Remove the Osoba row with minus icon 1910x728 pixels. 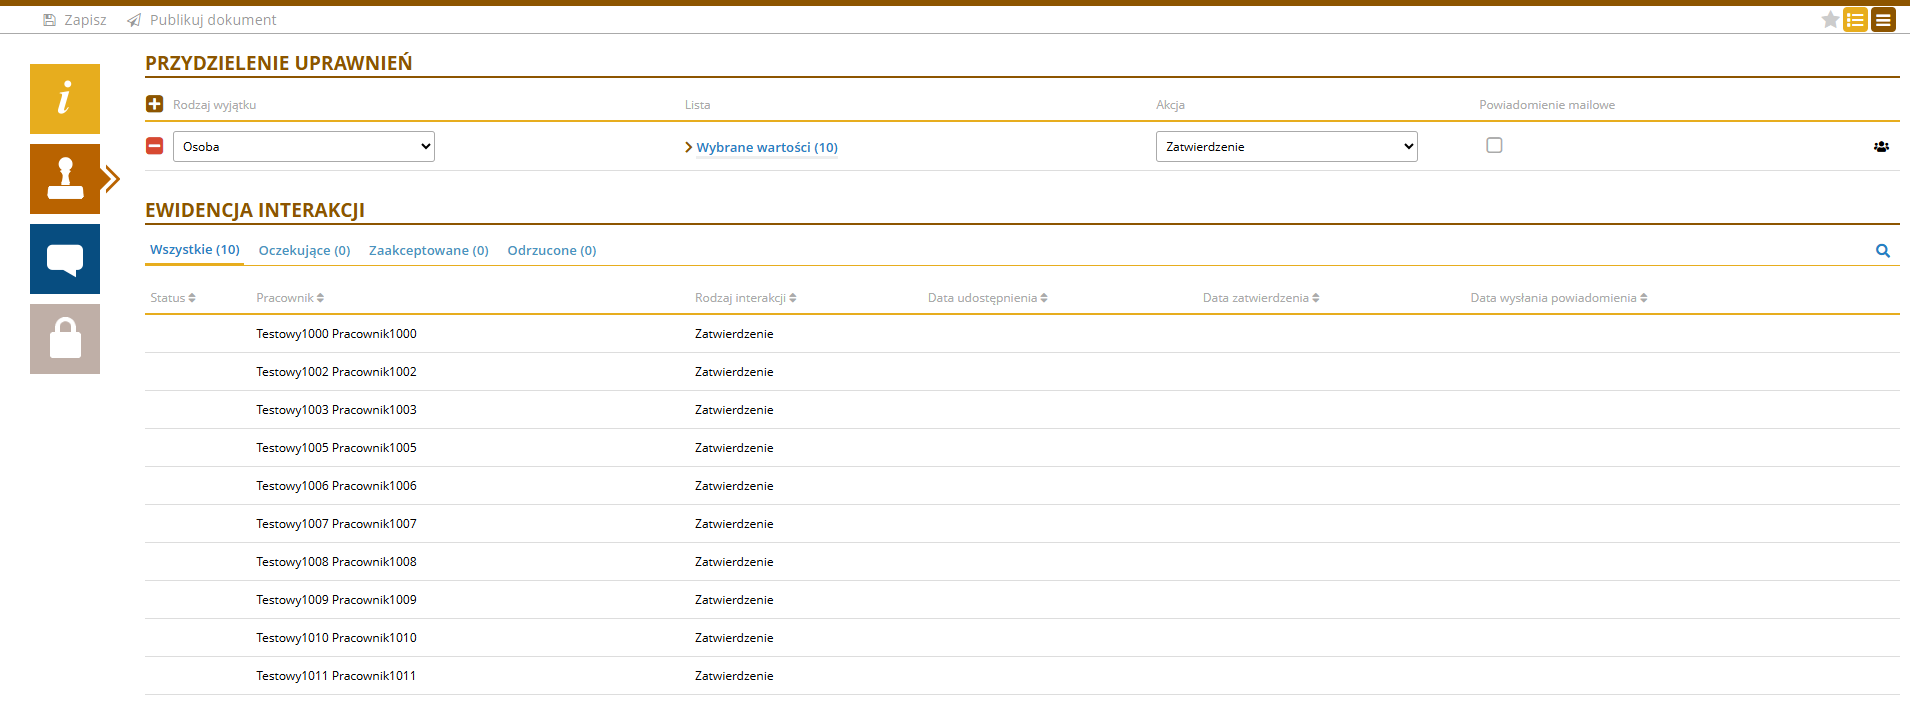tap(155, 146)
